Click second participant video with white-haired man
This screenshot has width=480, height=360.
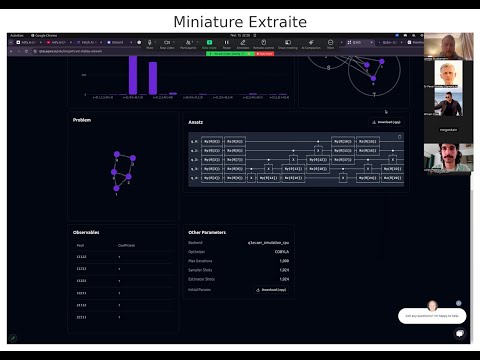pos(449,74)
